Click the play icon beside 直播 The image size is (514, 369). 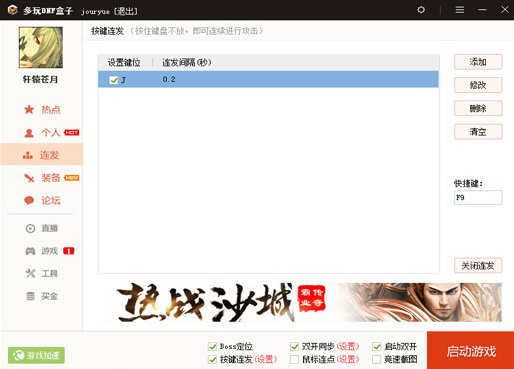click(x=30, y=228)
